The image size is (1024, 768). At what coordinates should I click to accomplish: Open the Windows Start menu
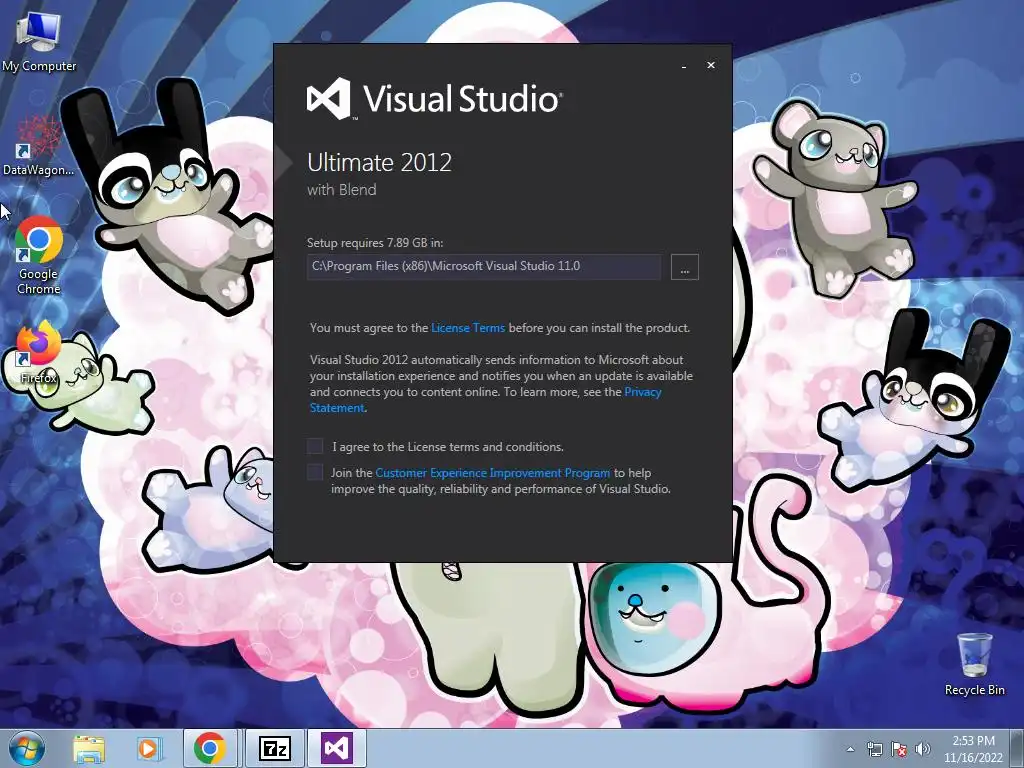point(27,748)
